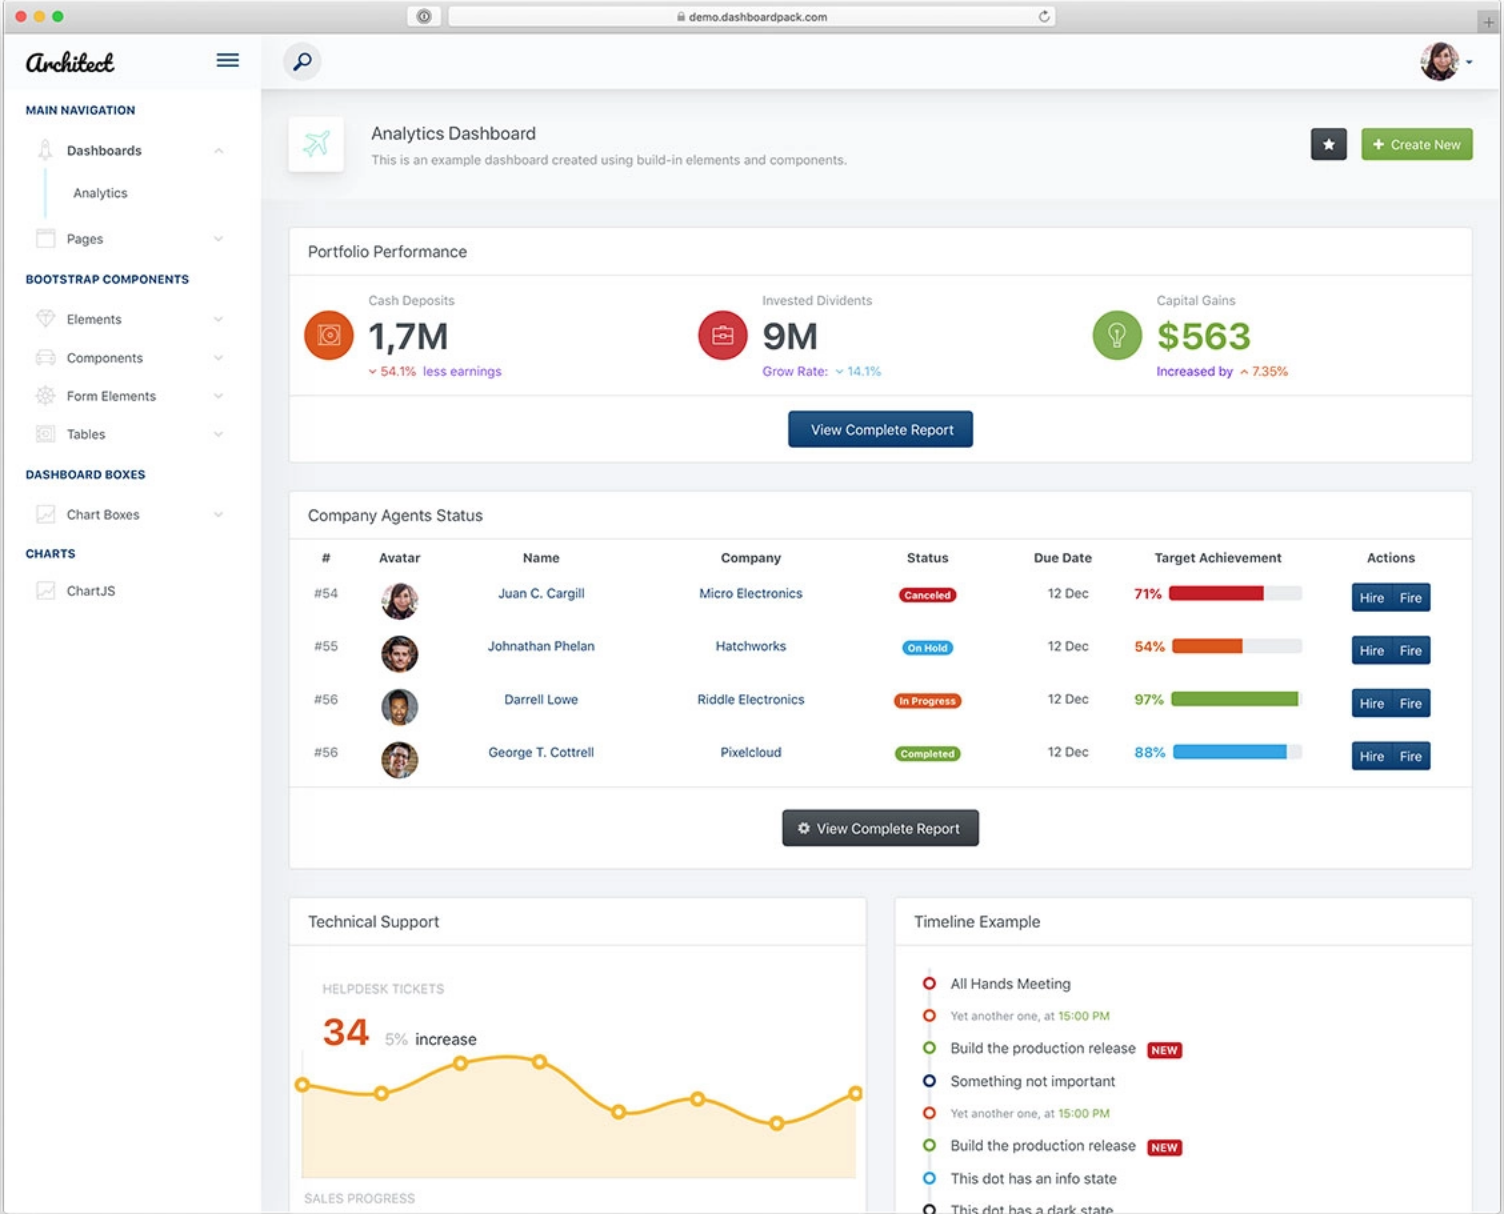Click the red Invested Dividents briefcase icon
Viewport: 1504px width, 1214px height.
pyautogui.click(x=723, y=335)
